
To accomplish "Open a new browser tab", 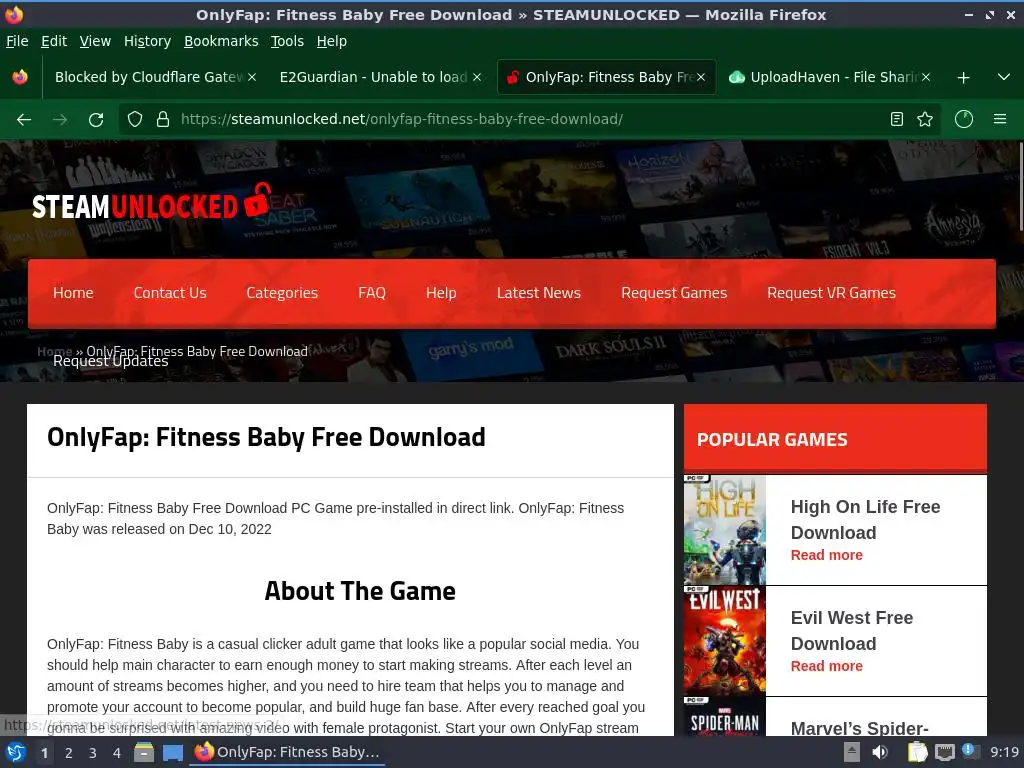I will click(x=963, y=78).
